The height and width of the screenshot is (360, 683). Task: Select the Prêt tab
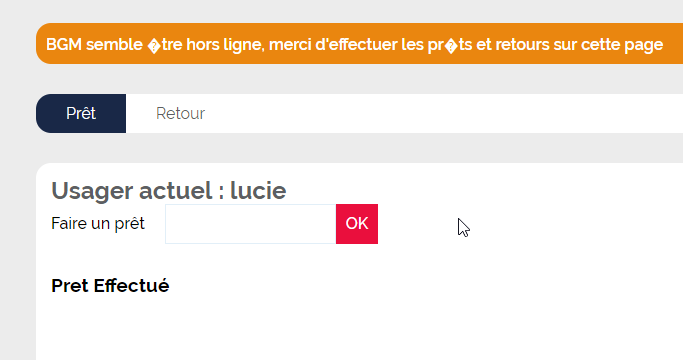[81, 113]
